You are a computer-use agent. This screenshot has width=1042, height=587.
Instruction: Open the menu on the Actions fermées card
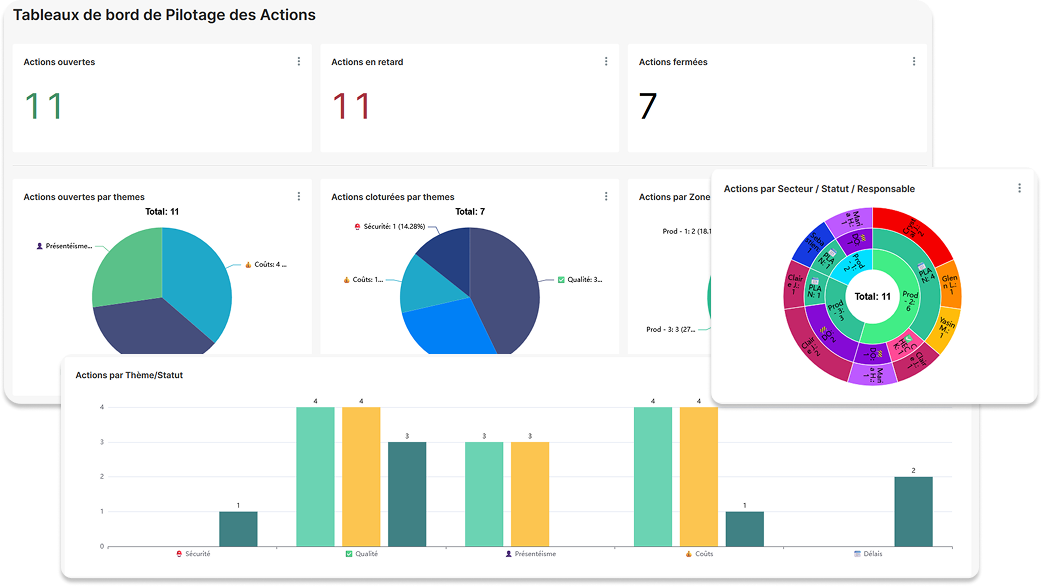(913, 61)
